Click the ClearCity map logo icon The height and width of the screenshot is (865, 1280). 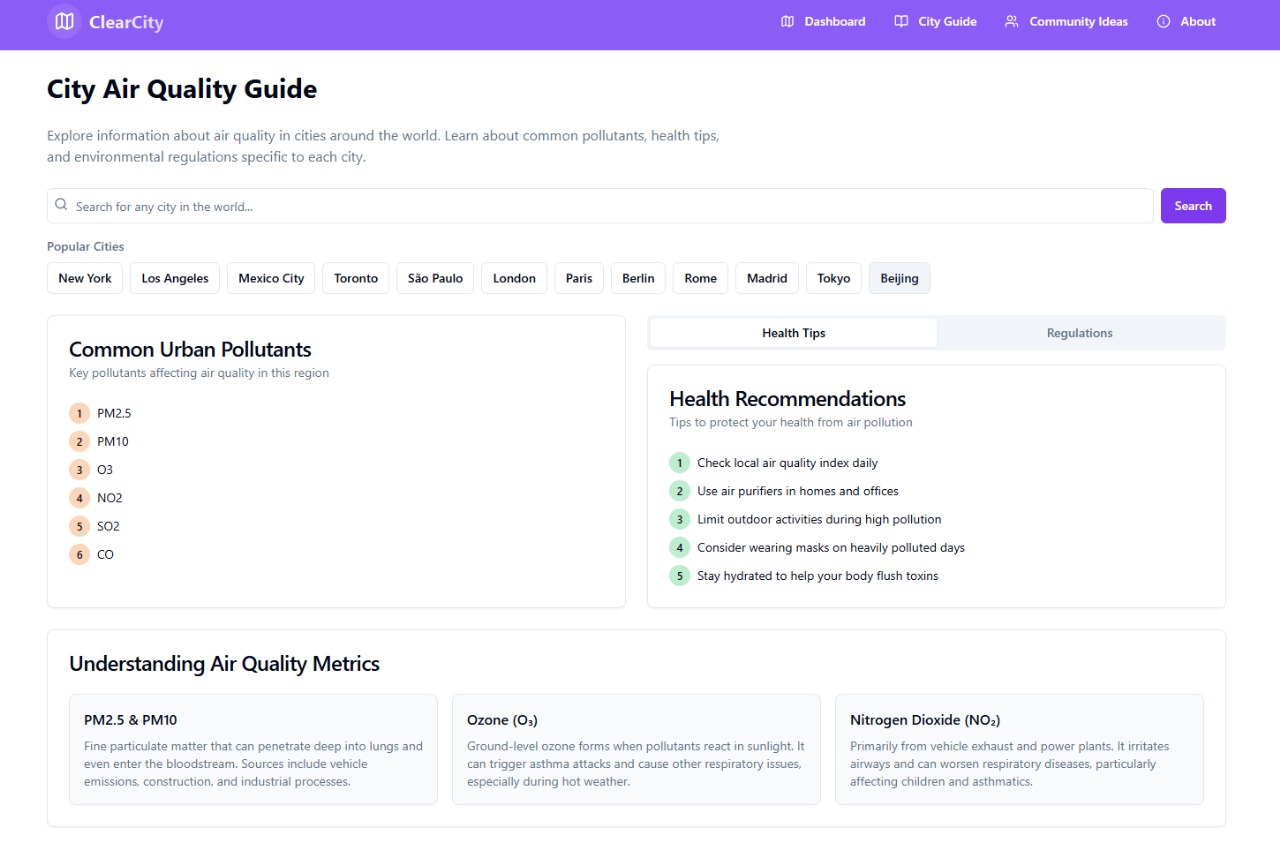pyautogui.click(x=64, y=21)
